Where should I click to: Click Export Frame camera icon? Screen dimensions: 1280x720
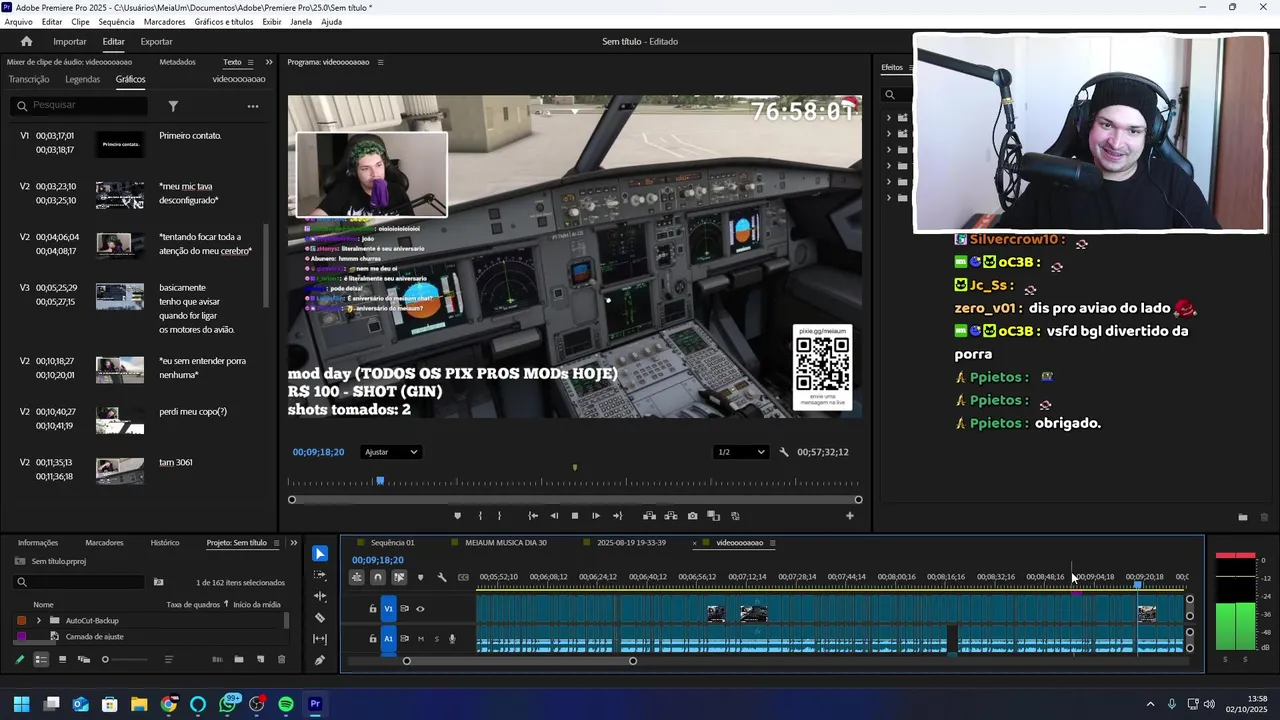pyautogui.click(x=692, y=516)
